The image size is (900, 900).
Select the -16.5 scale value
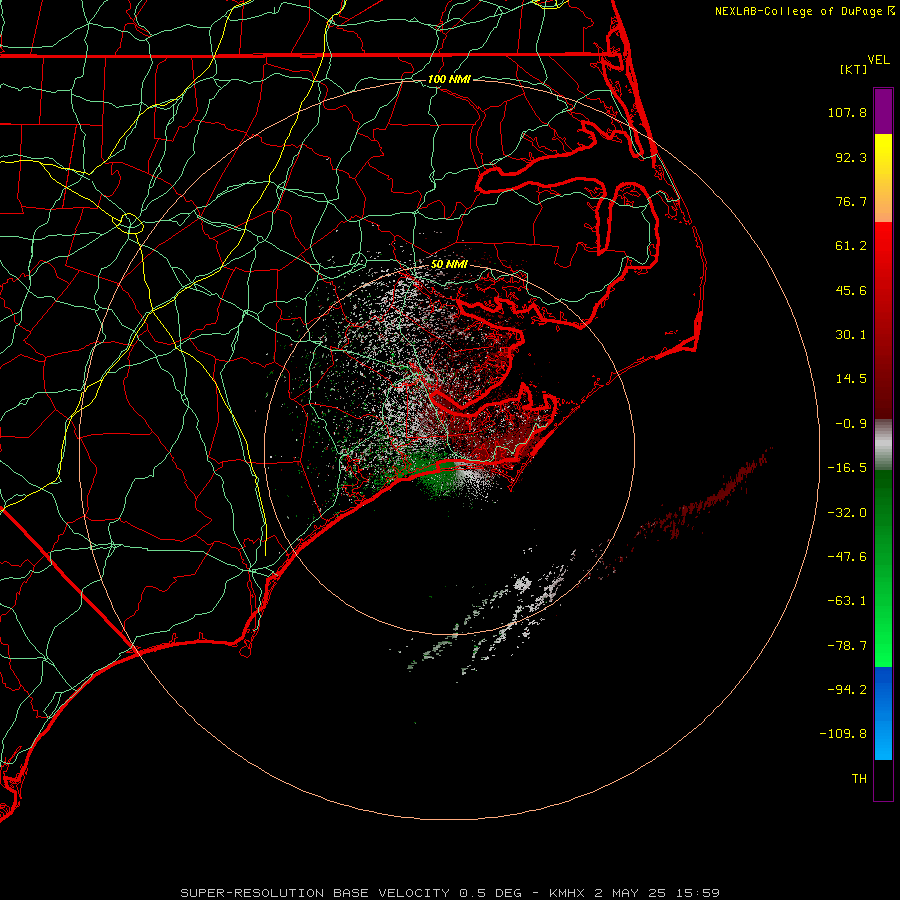click(847, 468)
